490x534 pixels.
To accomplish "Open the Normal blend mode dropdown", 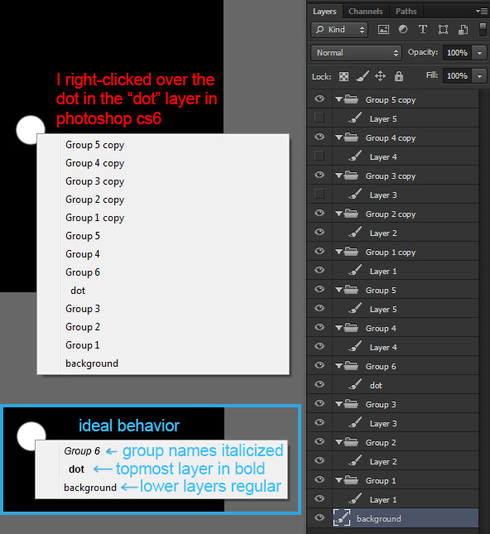I will pyautogui.click(x=356, y=53).
